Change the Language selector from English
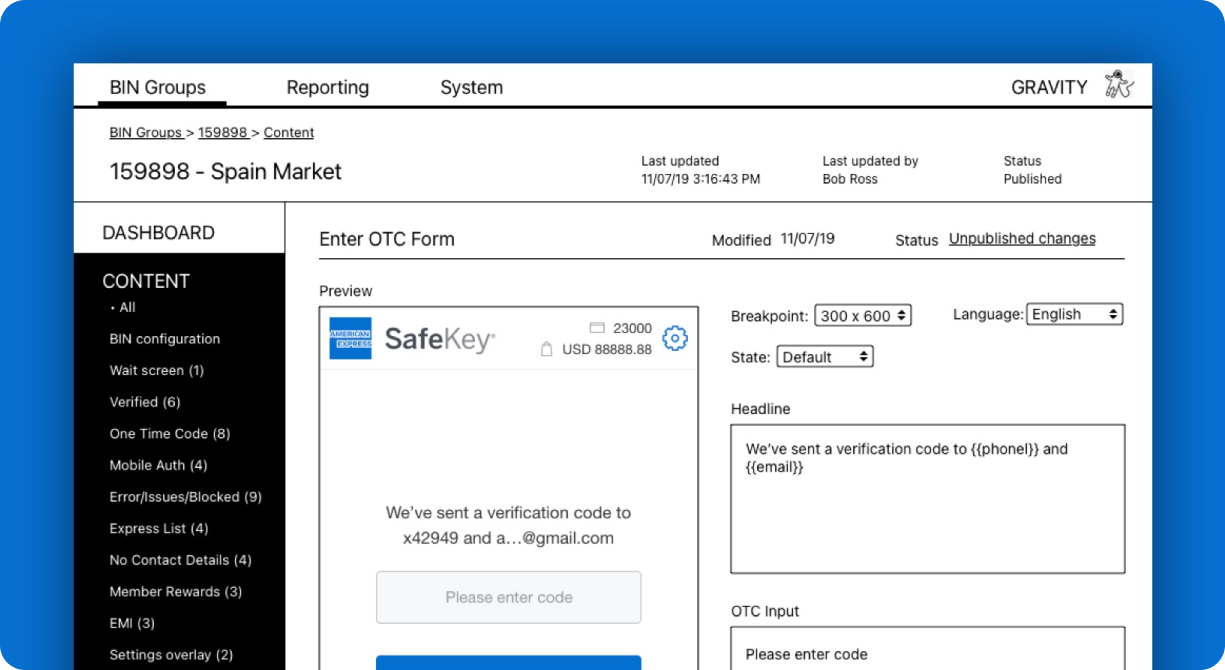Image resolution: width=1225 pixels, height=670 pixels. 1074,314
